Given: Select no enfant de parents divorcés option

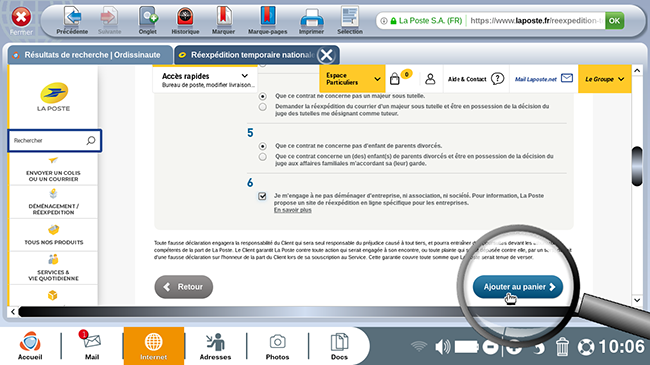Looking at the screenshot, I should [262, 146].
